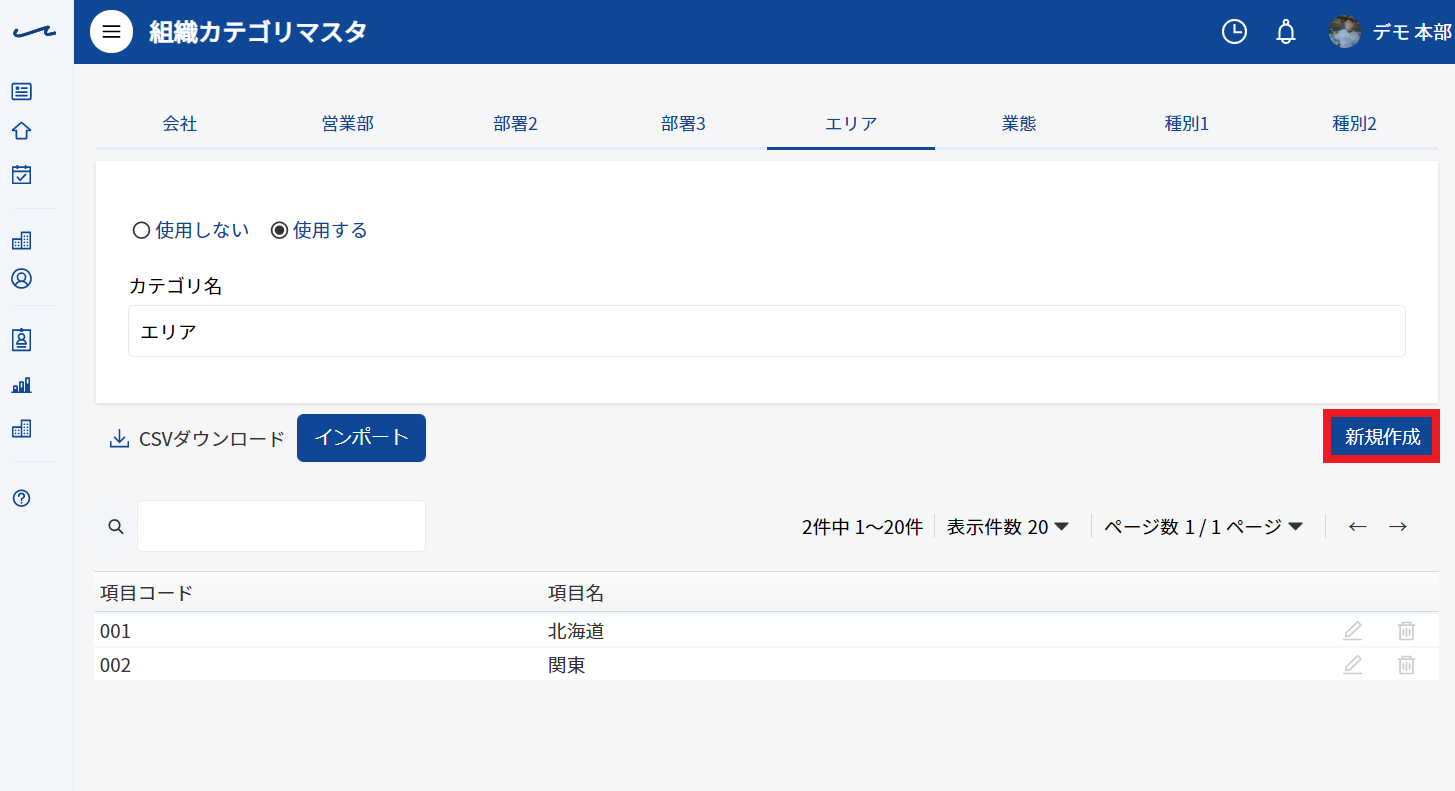
Task: Click the インポート button
Action: 361,438
